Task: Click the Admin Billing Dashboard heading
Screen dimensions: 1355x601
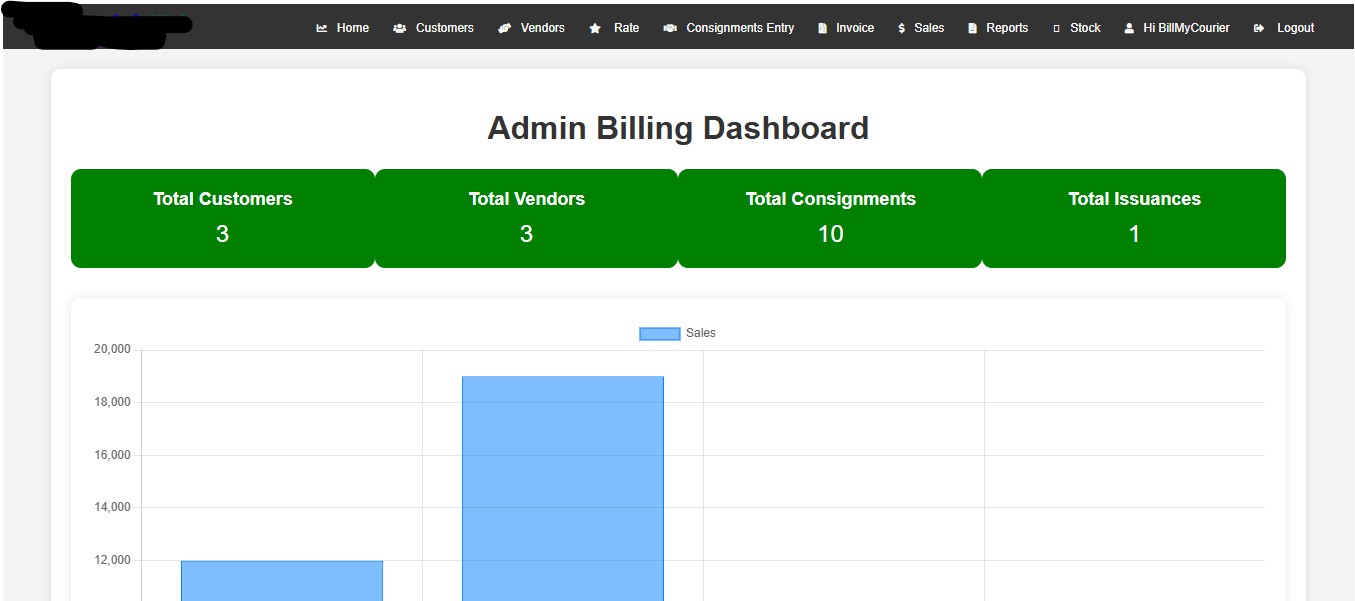Action: 678,128
